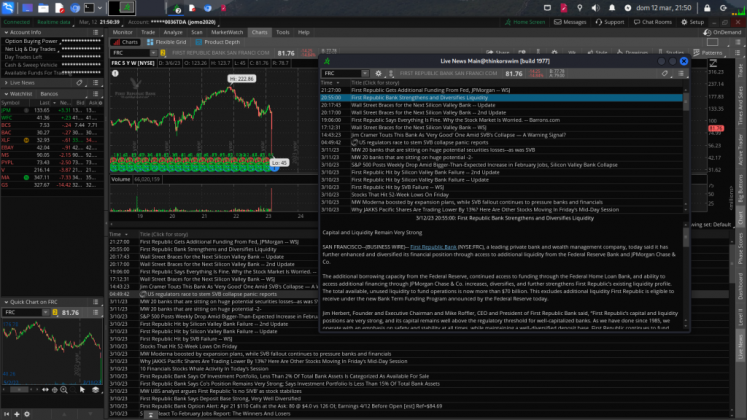Add a gadget with the sidebar plus icon
Viewport: 747px width, 420px height.
pyautogui.click(x=17, y=414)
